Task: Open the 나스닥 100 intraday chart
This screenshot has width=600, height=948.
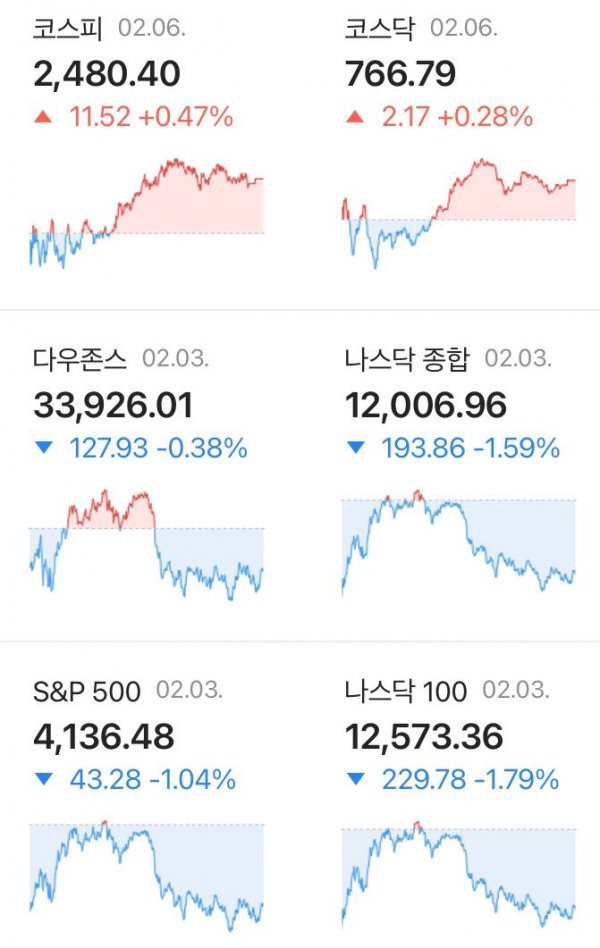Action: (458, 875)
